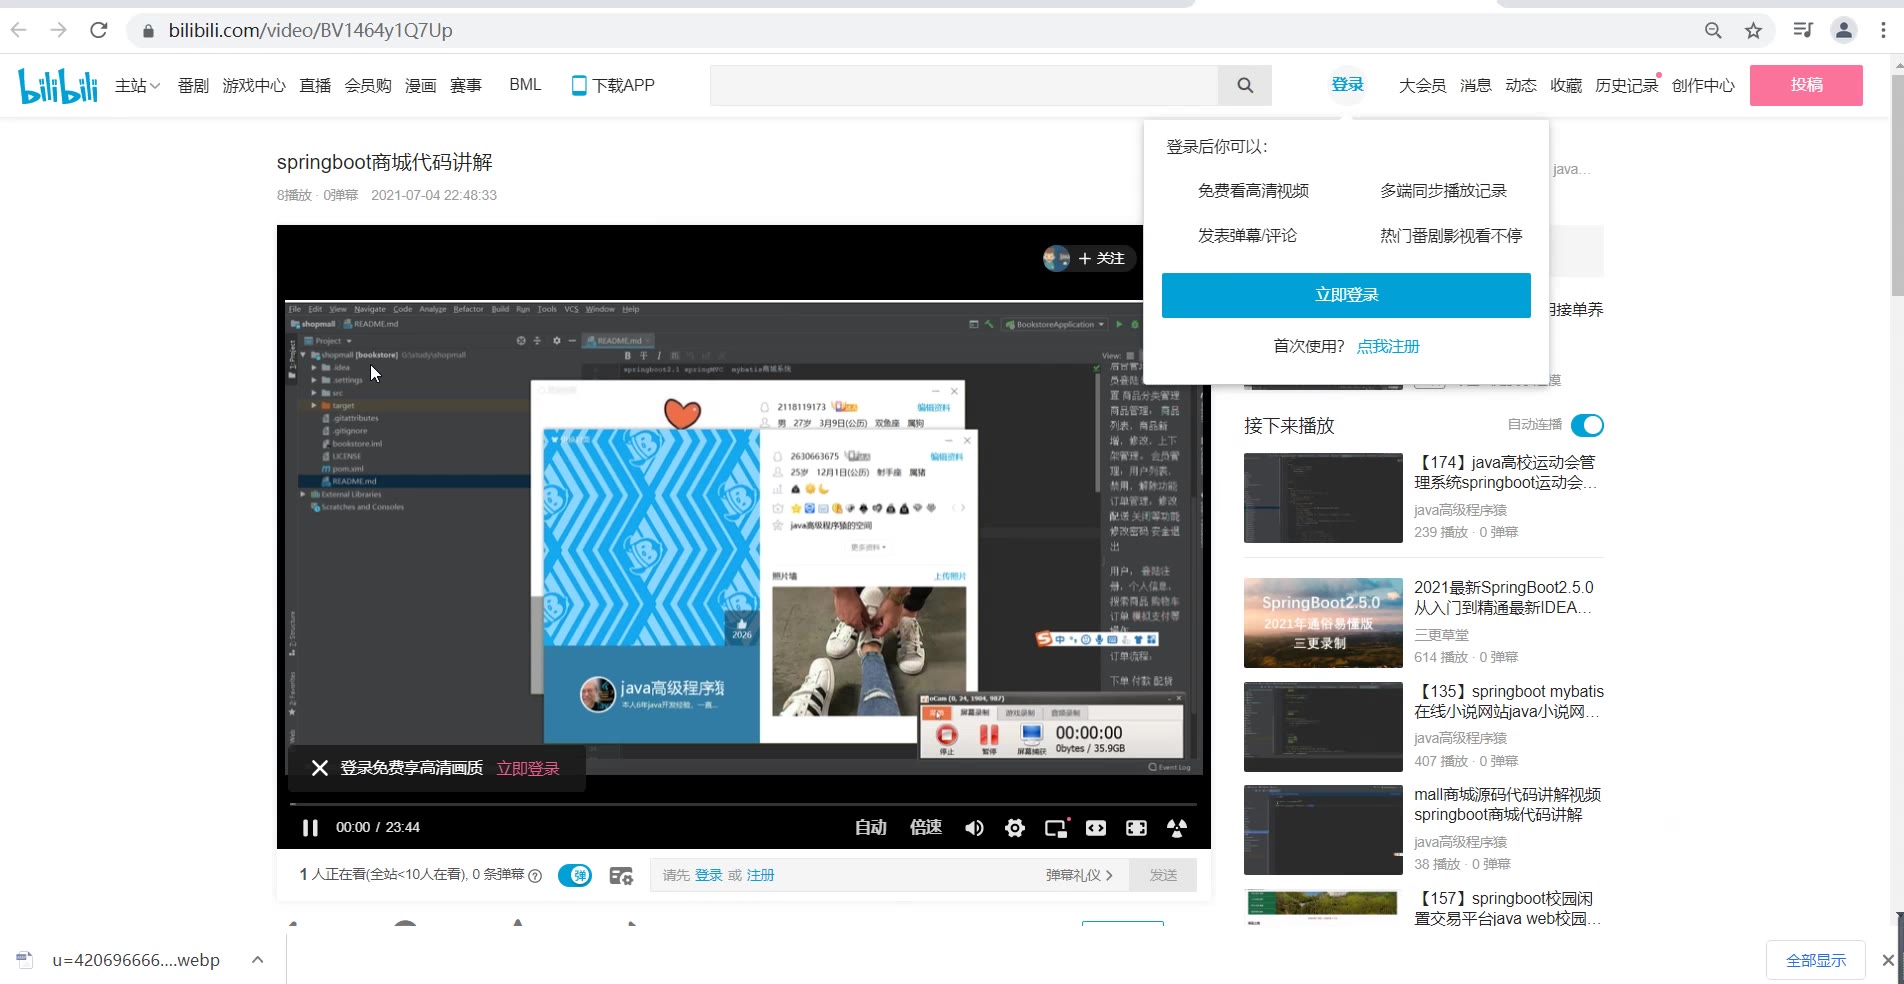Close the login quality prompt
Screen dimensions: 1904x984
[320, 768]
